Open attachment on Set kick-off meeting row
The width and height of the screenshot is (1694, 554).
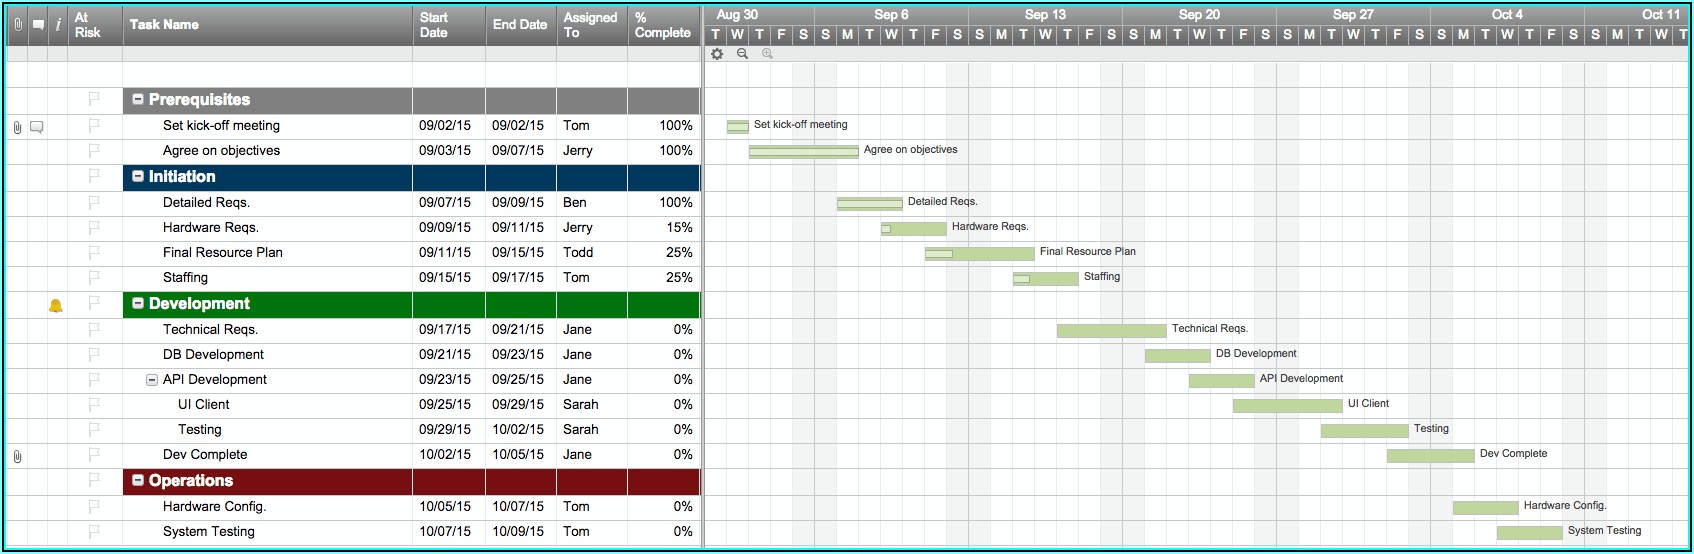(x=17, y=127)
